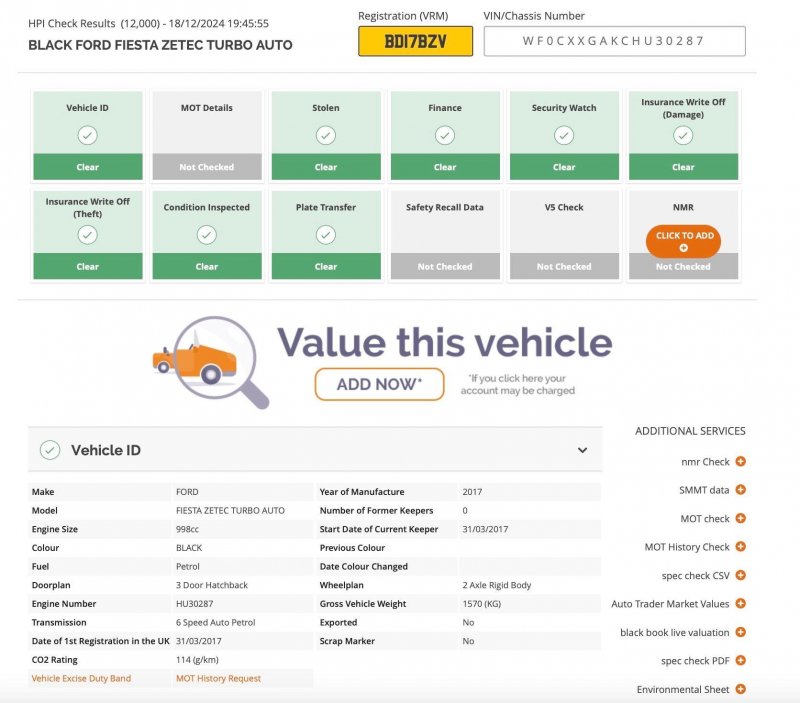Click the transmission value 6 Speed Auto Petrol

[215, 622]
